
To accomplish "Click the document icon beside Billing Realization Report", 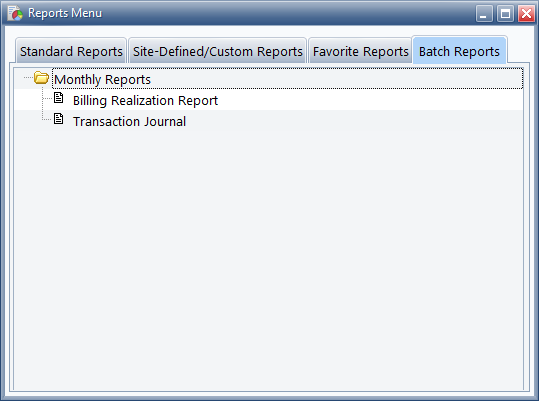I will (59, 98).
